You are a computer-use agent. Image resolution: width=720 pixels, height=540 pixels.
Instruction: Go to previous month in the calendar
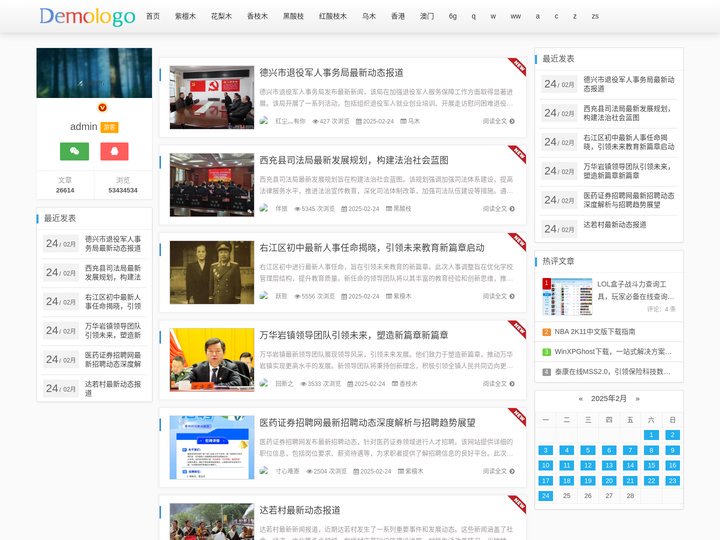[x=581, y=399]
